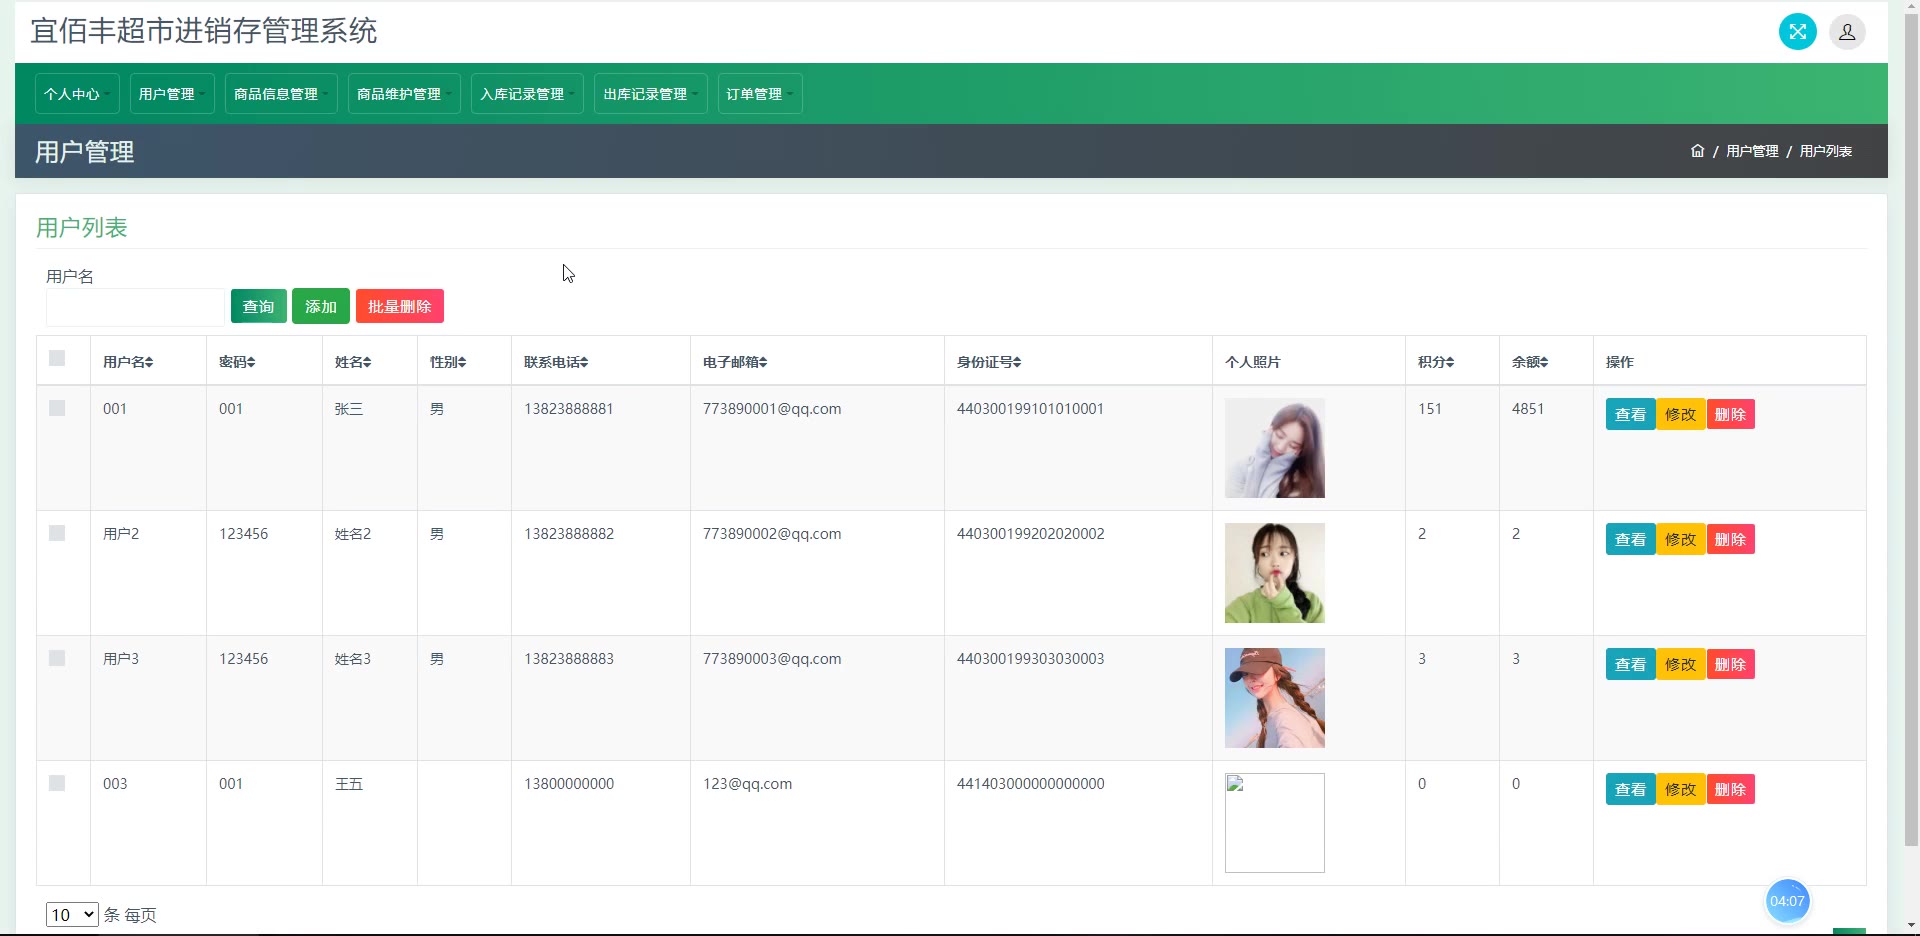The image size is (1920, 936).
Task: Click the 查询 search button
Action: point(259,307)
